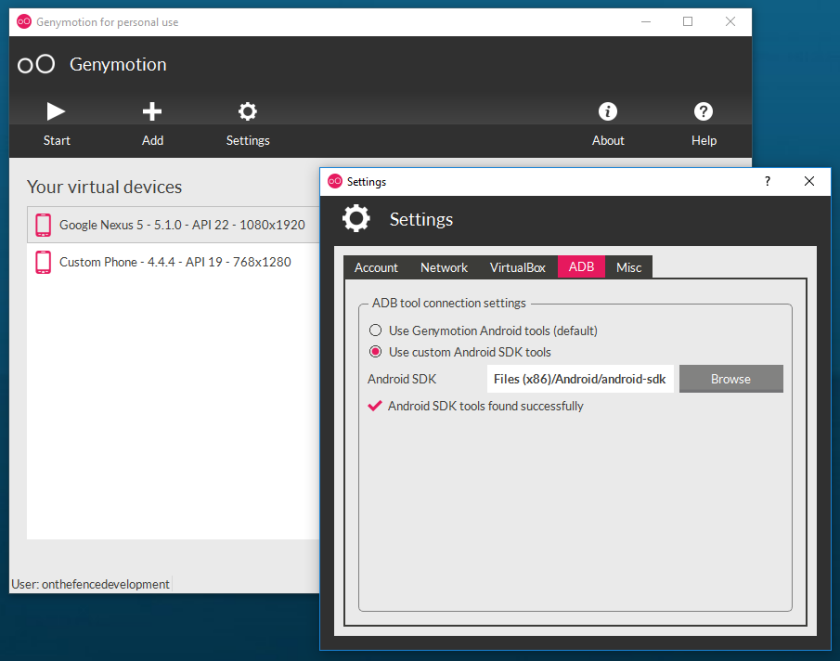
Task: Click the Google Nexus 5 phone icon
Action: tap(43, 225)
